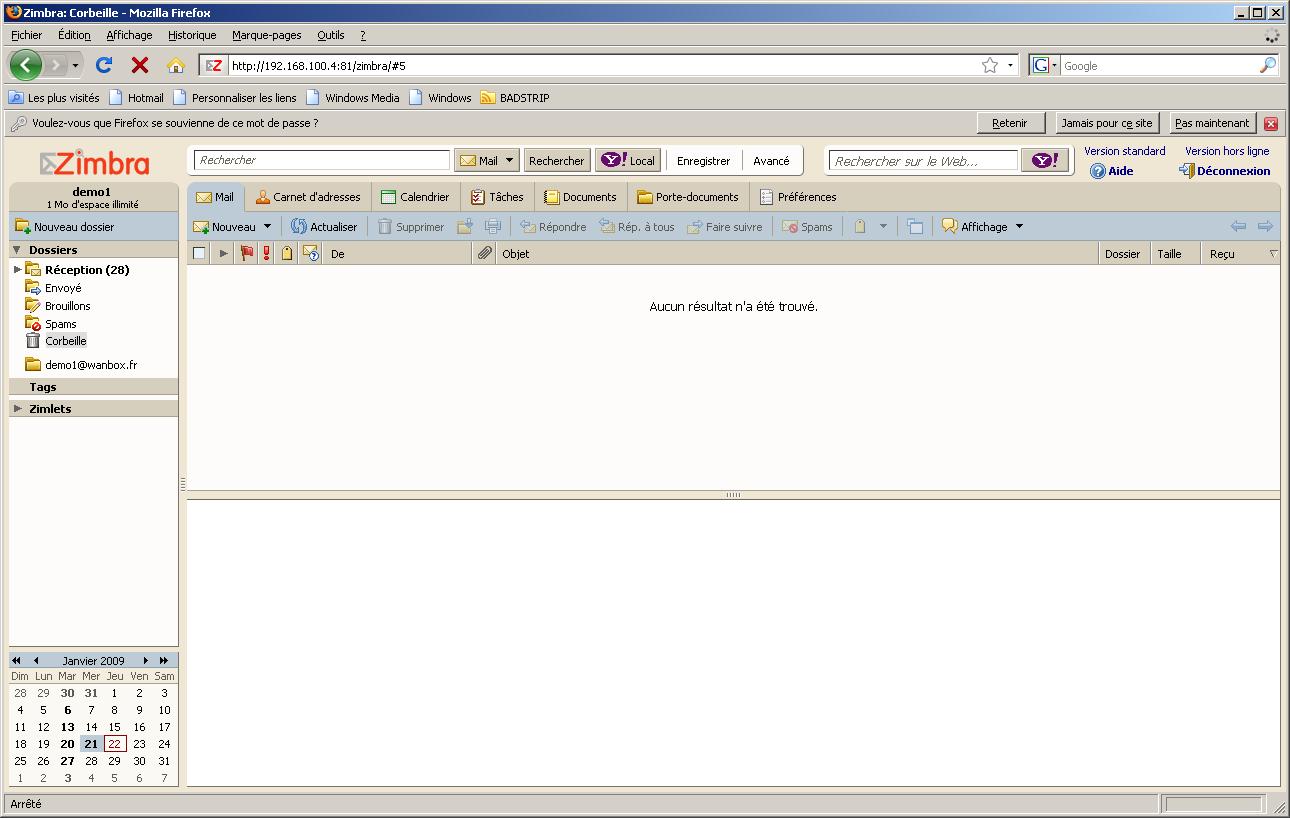Screen dimensions: 1290x818
Task: Jump to next year in mini calendar
Action: [164, 660]
